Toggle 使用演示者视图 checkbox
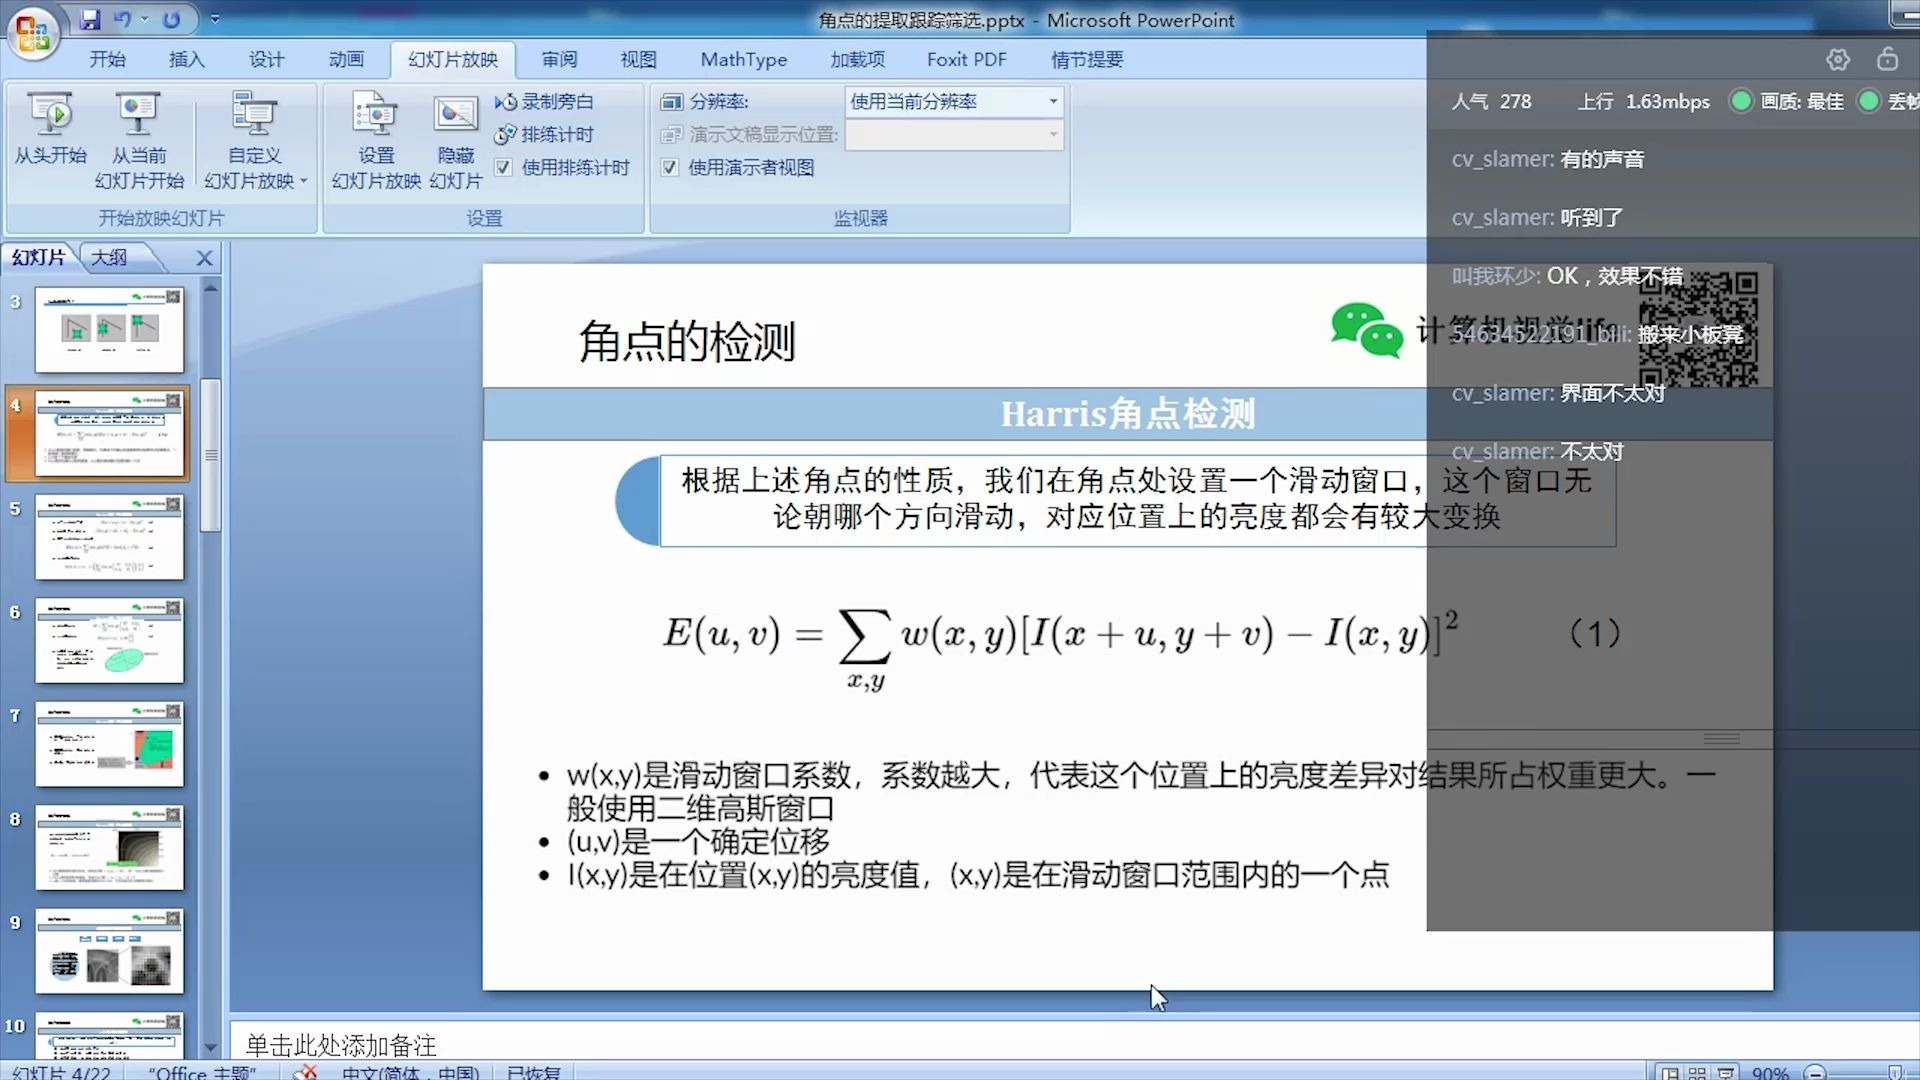The height and width of the screenshot is (1080, 1920). click(670, 167)
